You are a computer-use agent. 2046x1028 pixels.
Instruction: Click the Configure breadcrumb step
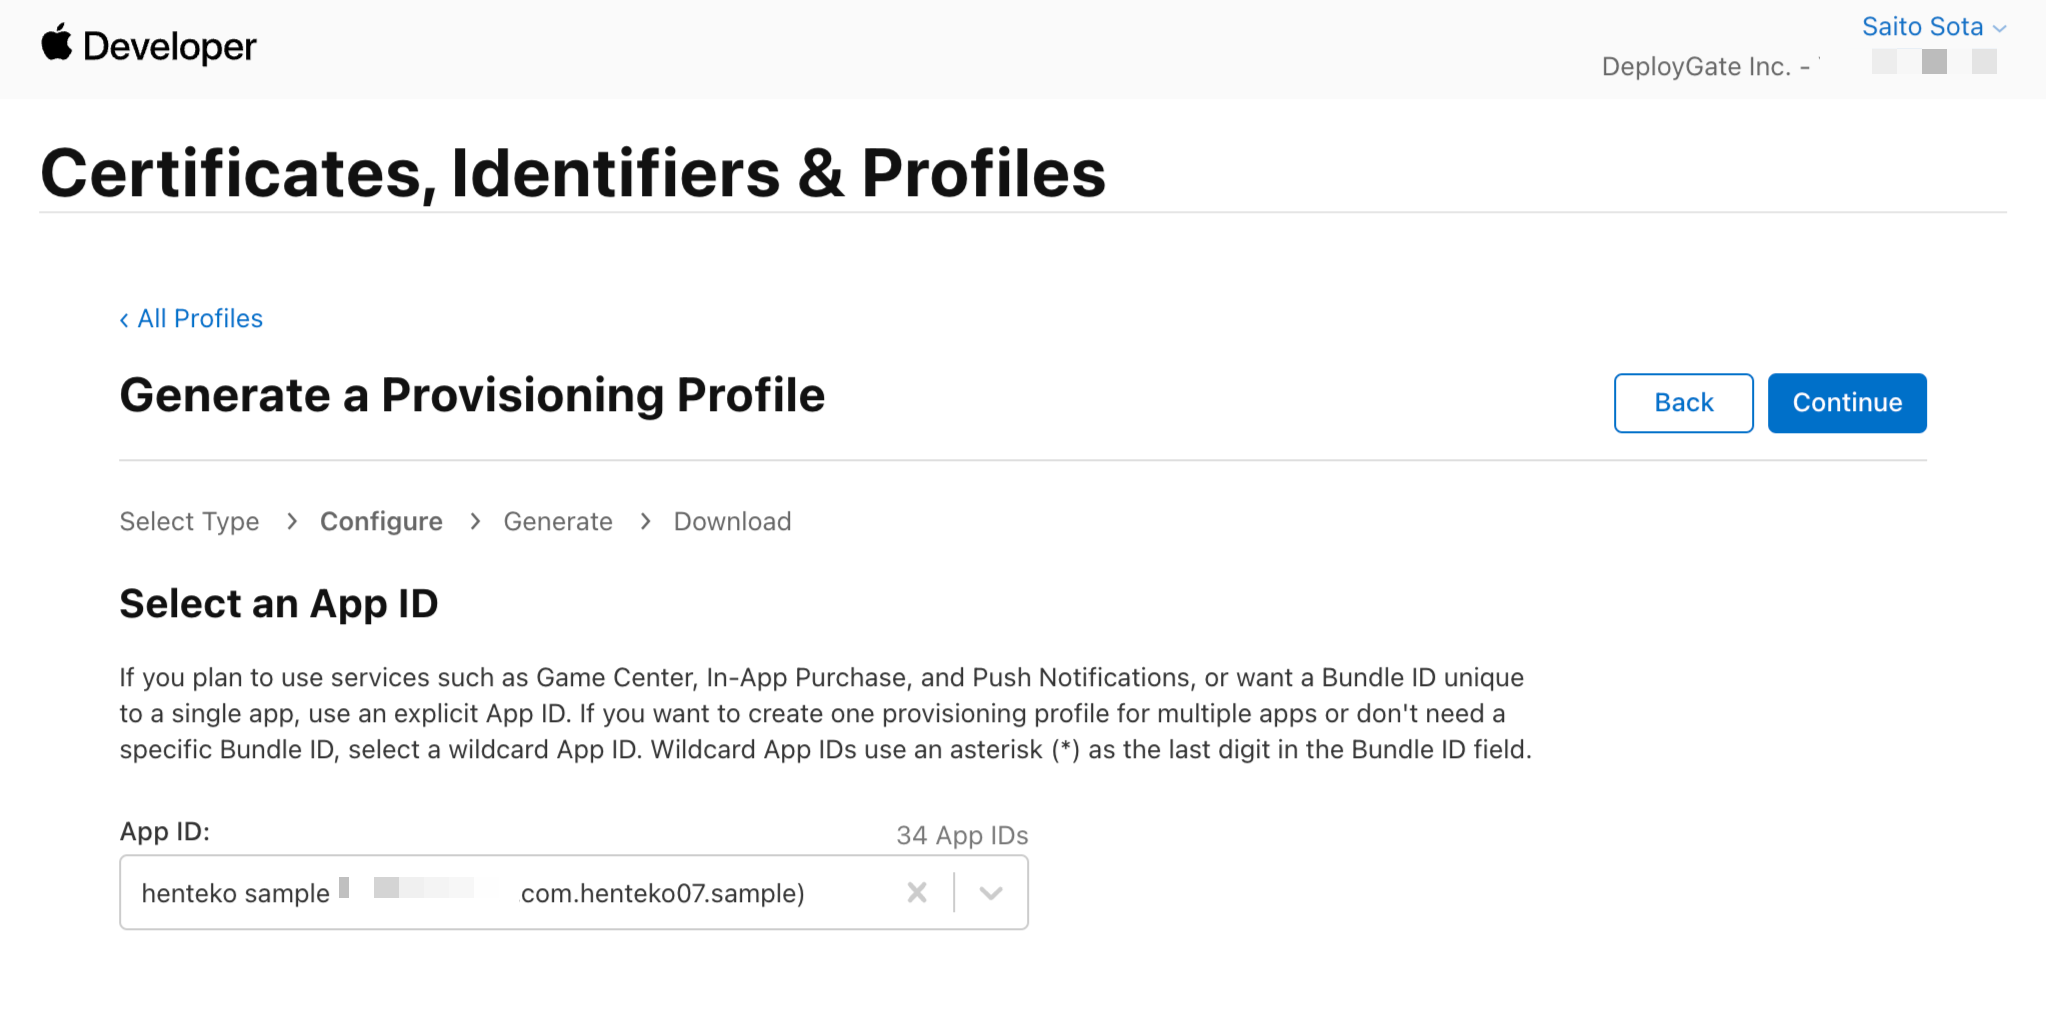pos(381,521)
